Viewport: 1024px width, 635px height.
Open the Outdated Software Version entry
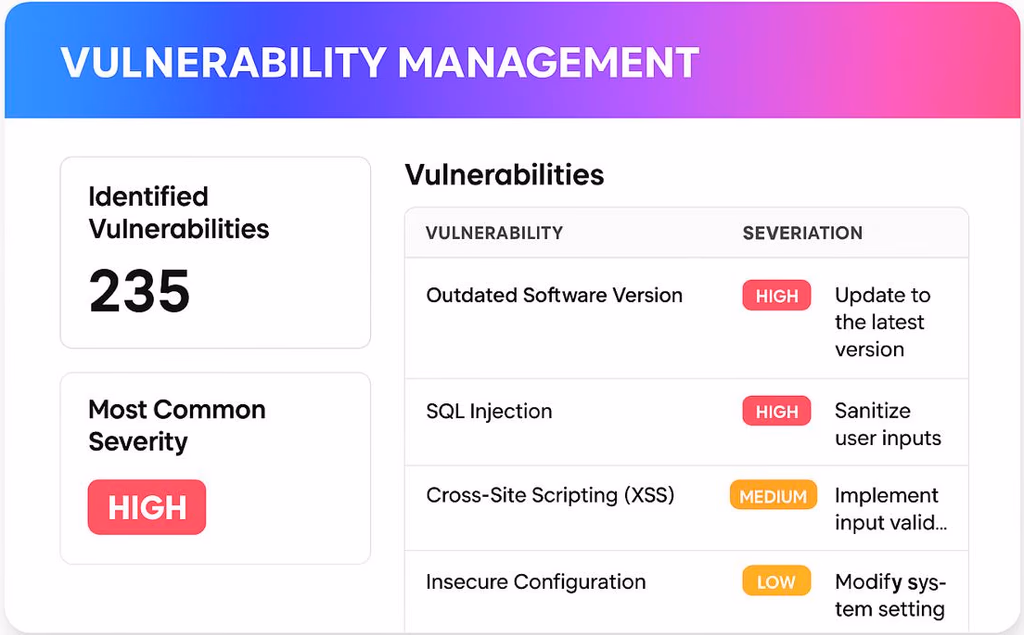[554, 295]
